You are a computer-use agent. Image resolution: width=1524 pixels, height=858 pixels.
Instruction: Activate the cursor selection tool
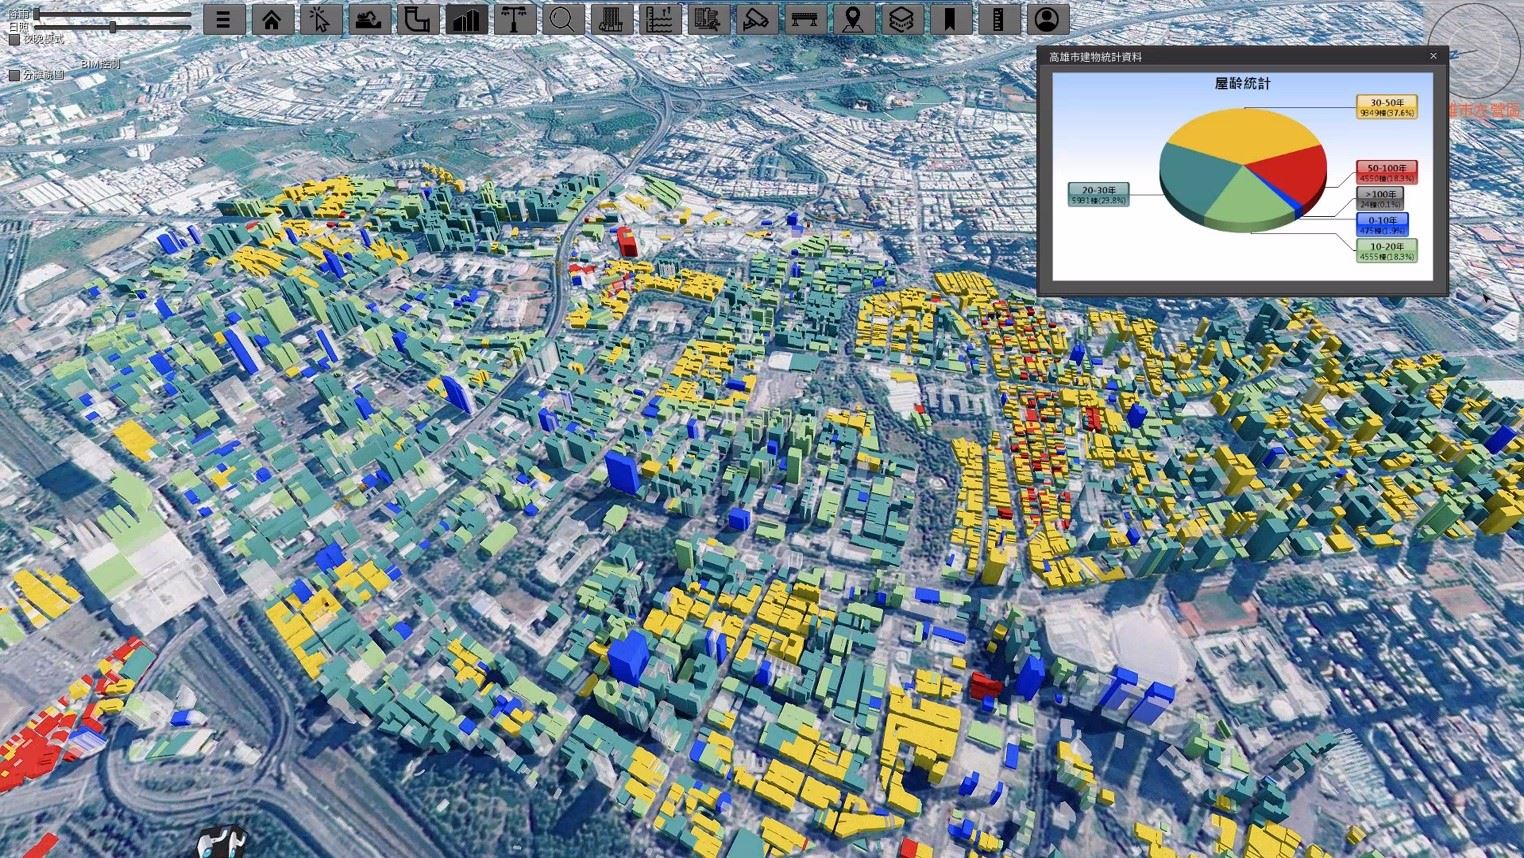pyautogui.click(x=320, y=19)
